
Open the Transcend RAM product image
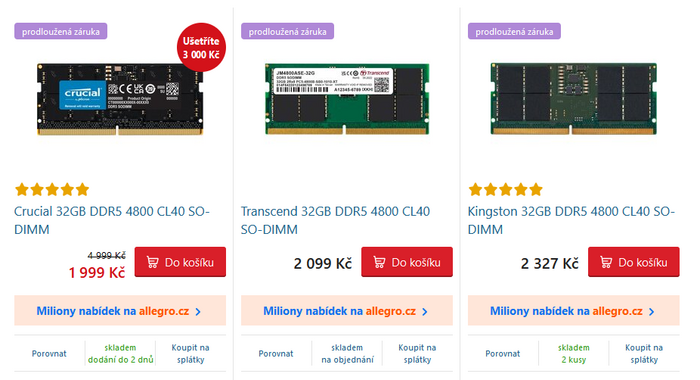(x=347, y=99)
